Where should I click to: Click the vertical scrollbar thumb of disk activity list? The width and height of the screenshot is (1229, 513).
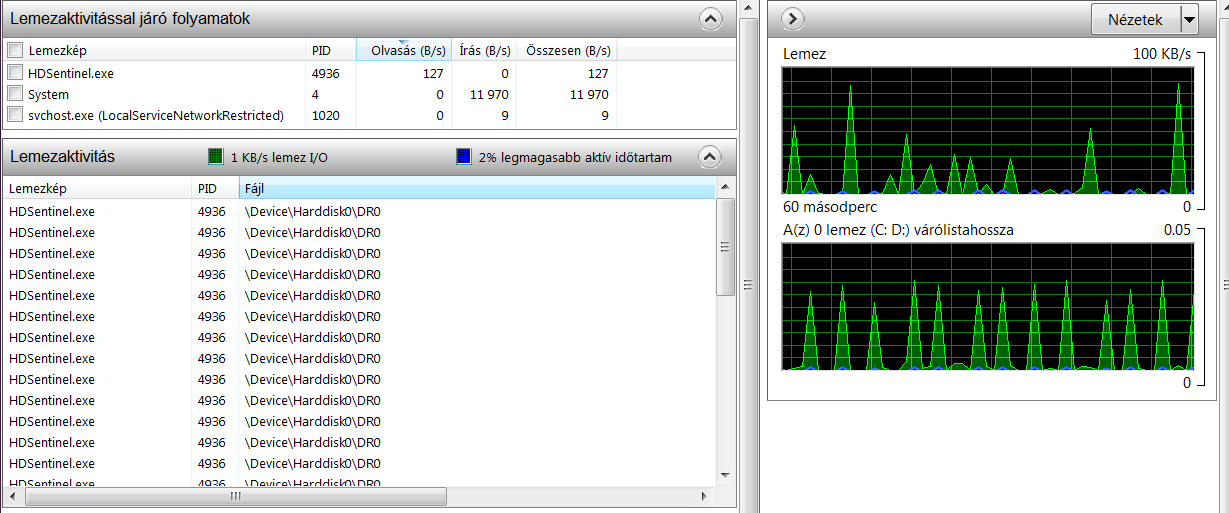click(x=726, y=246)
